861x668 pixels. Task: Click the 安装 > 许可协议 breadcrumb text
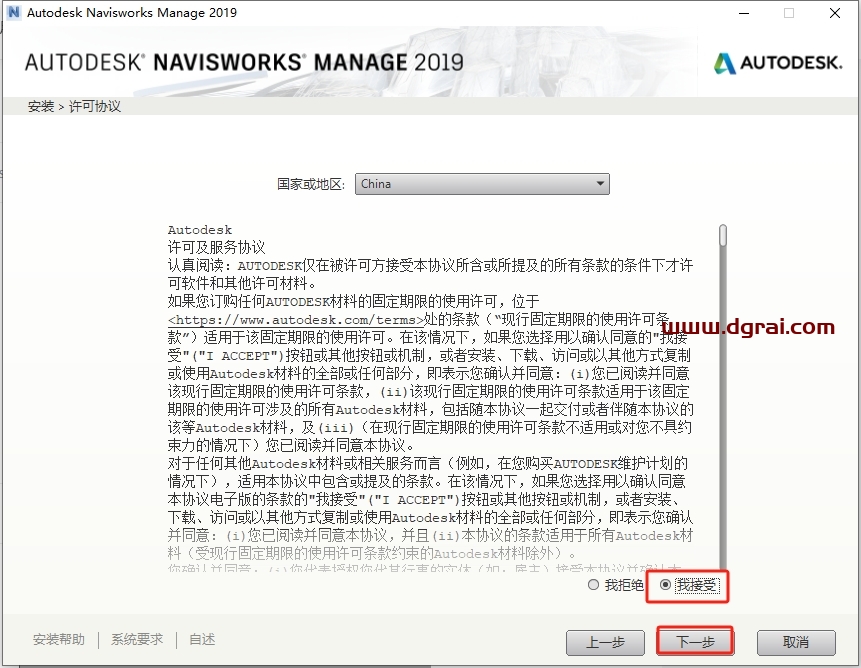point(74,106)
